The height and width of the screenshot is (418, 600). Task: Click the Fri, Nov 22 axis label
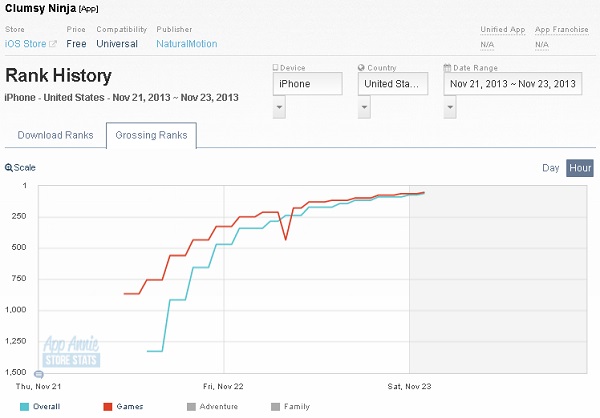click(223, 387)
